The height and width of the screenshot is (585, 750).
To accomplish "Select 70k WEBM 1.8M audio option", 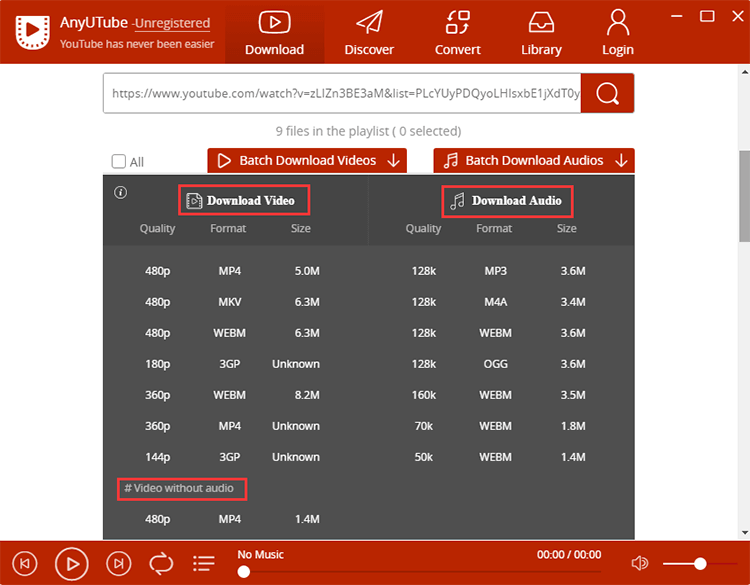I will (x=498, y=426).
